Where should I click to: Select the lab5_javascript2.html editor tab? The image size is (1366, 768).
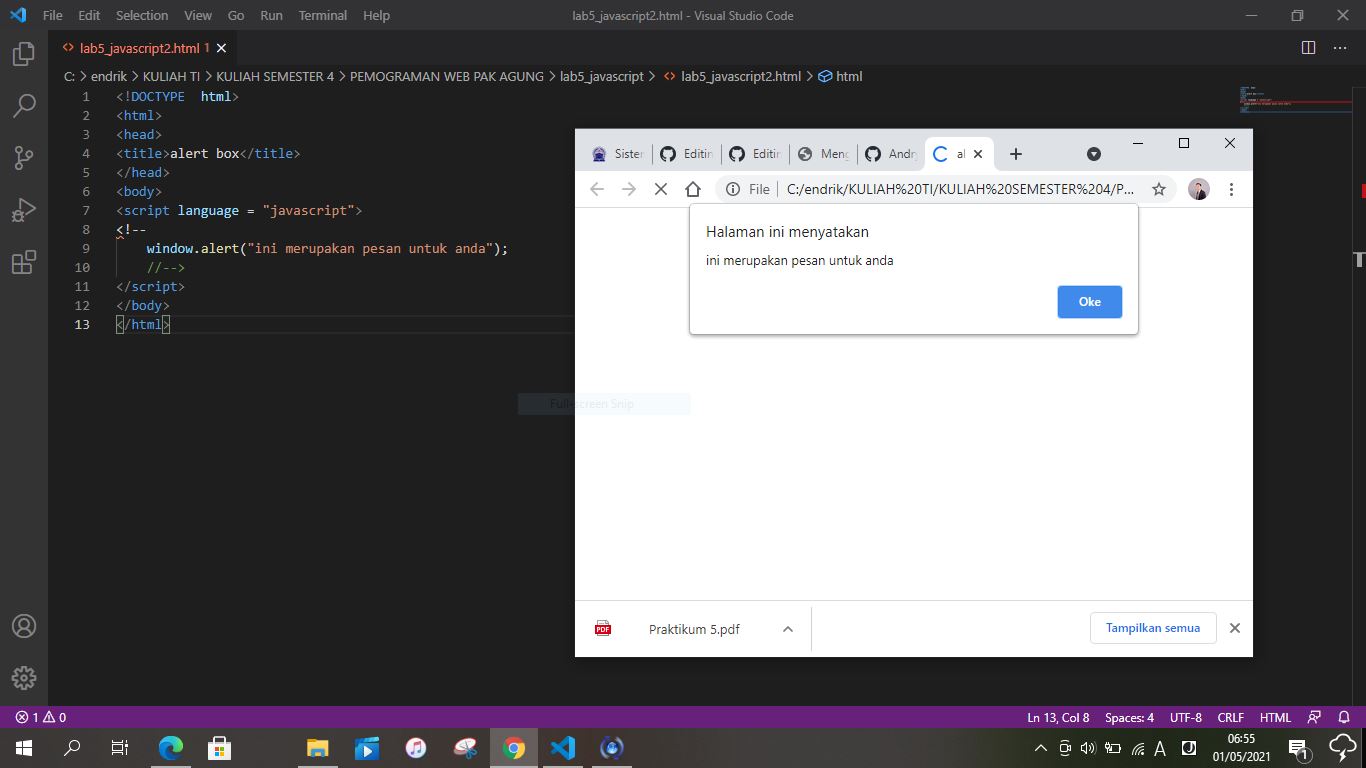141,47
